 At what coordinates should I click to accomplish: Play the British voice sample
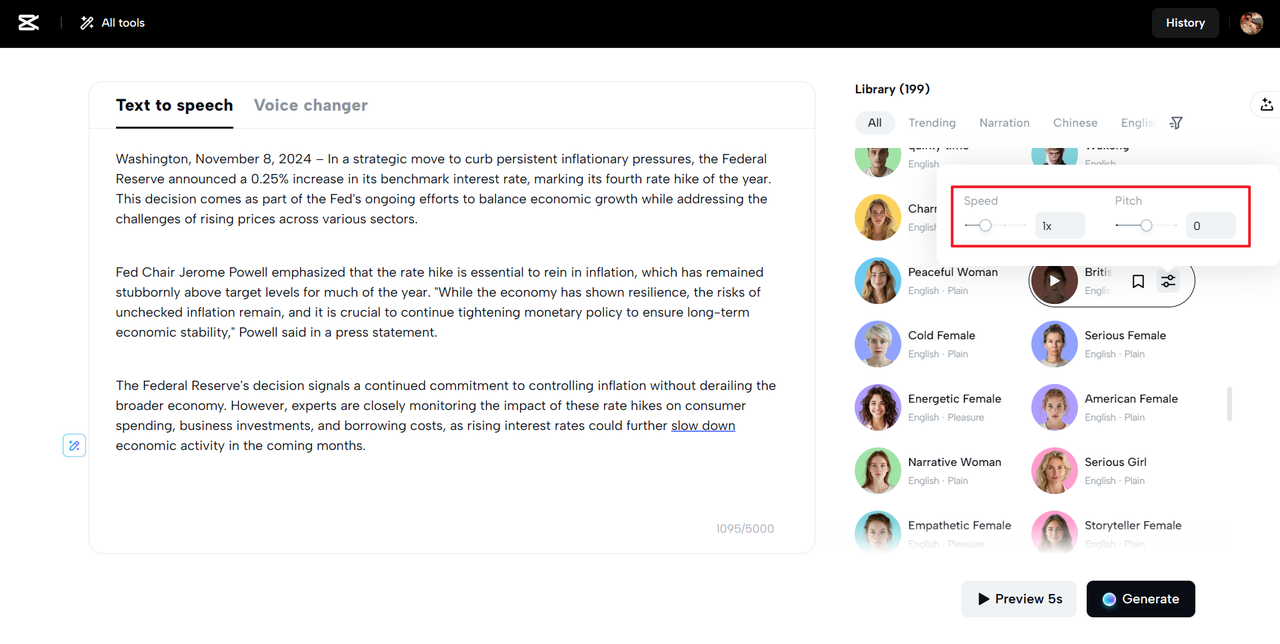pyautogui.click(x=1054, y=282)
